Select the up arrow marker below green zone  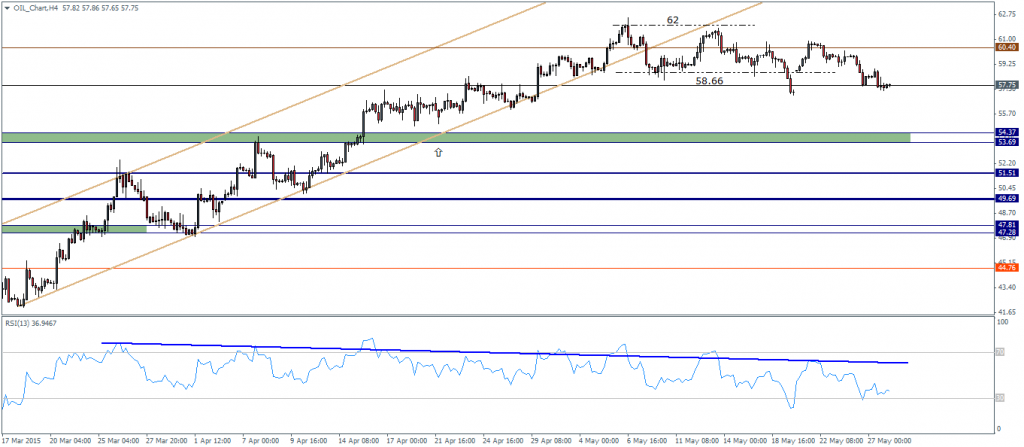[438, 152]
